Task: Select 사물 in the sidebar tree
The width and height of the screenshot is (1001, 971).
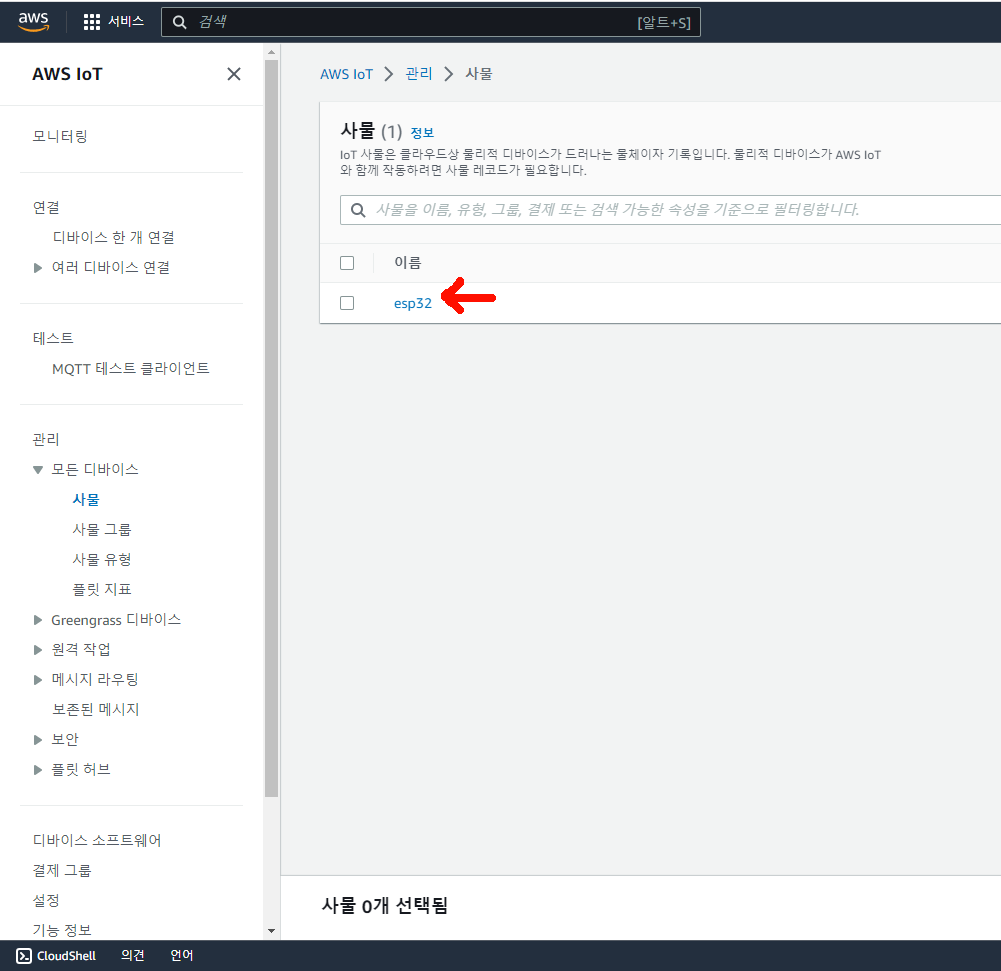Action: pyautogui.click(x=86, y=499)
